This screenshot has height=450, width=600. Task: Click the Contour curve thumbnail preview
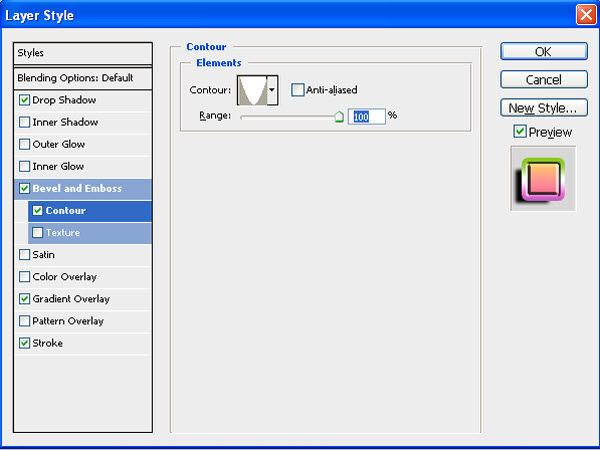tap(251, 90)
